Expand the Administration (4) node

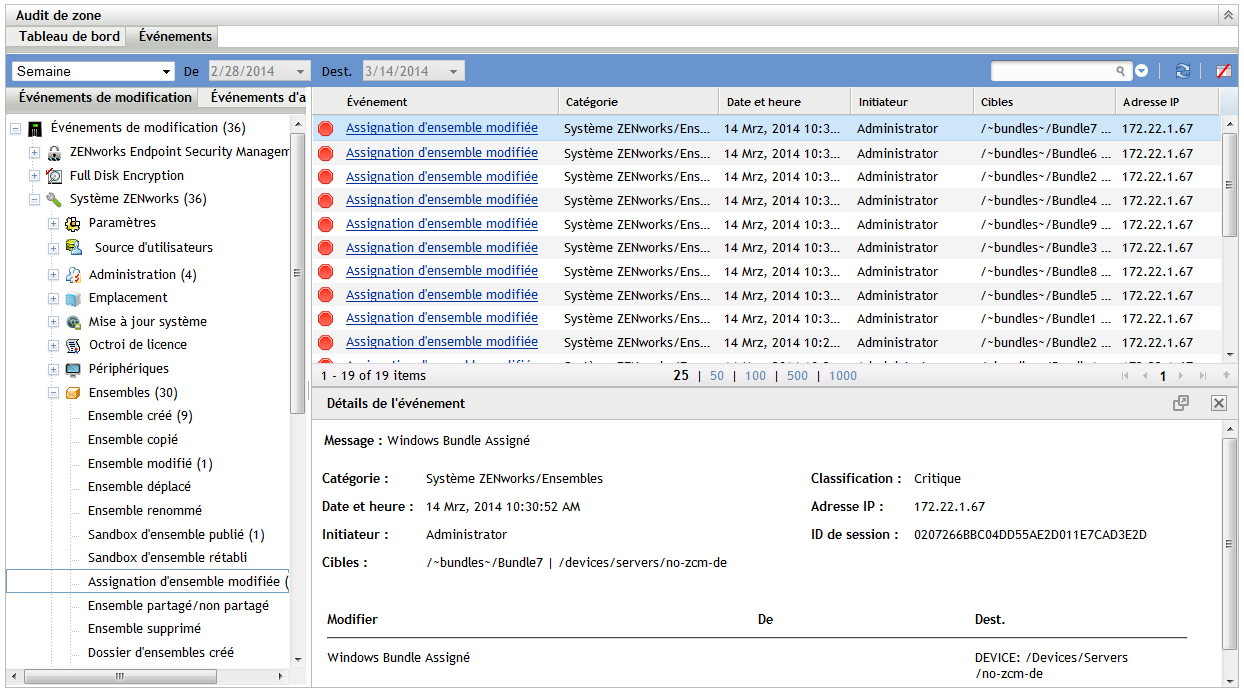point(54,275)
